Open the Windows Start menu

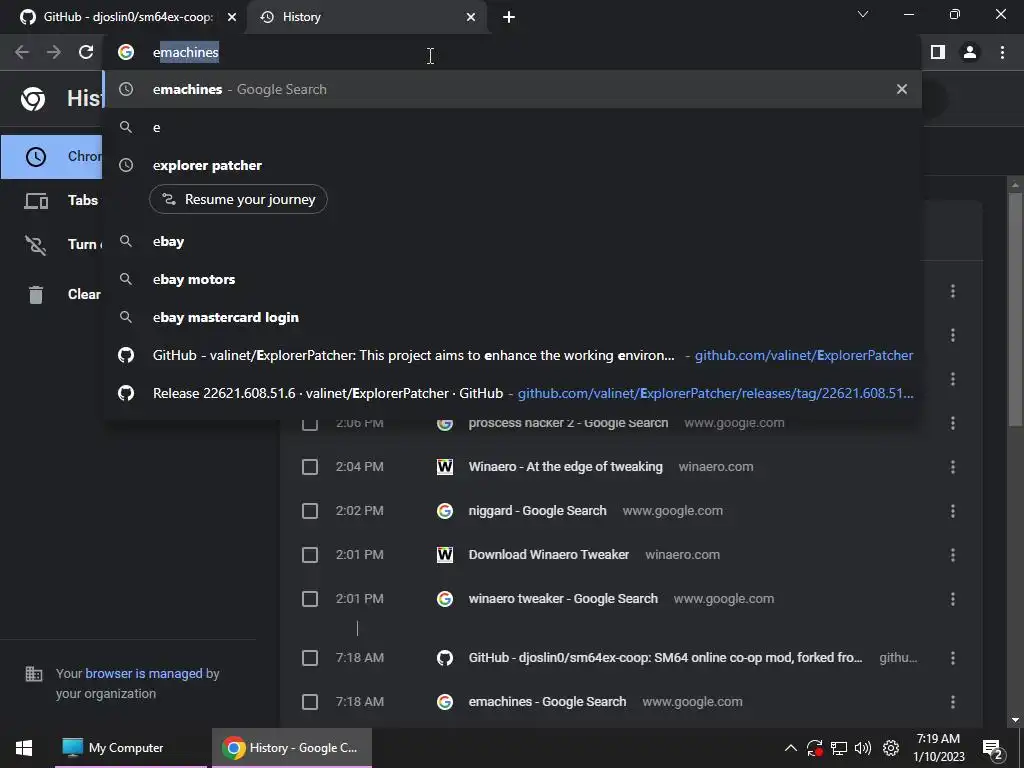[x=24, y=748]
